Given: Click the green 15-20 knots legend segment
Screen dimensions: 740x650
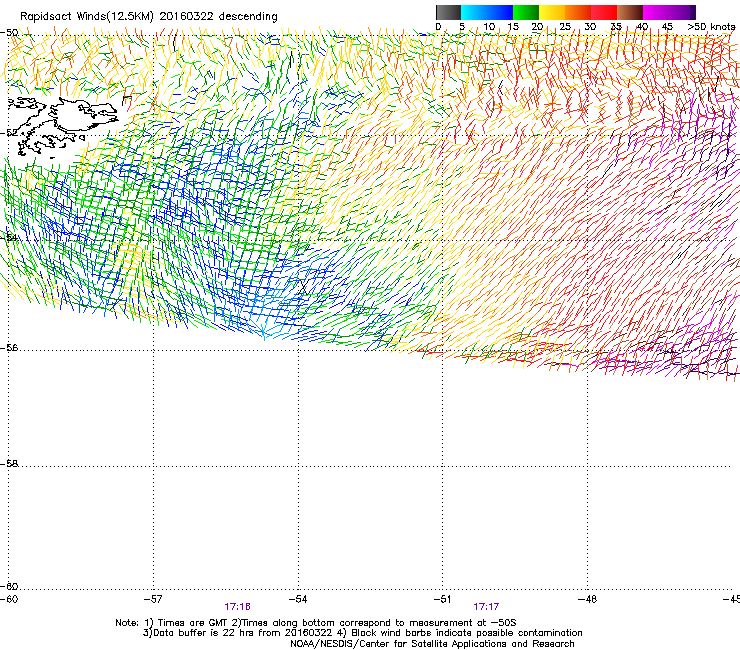Looking at the screenshot, I should pyautogui.click(x=526, y=12).
